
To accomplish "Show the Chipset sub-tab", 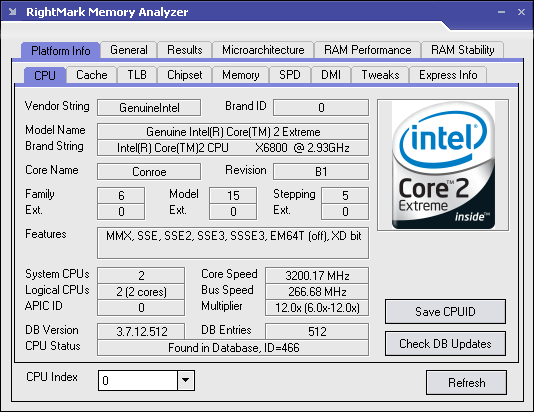I will click(185, 75).
